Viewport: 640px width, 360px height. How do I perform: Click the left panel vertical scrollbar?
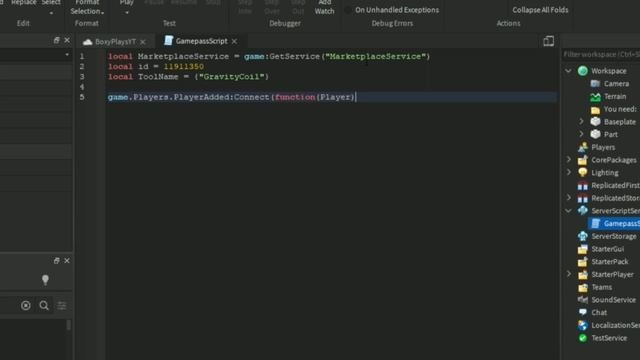[x=69, y=325]
